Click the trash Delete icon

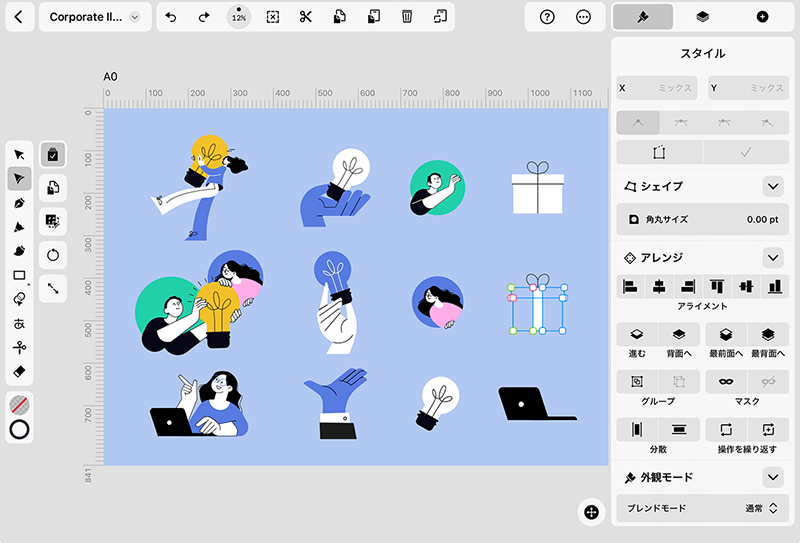coord(406,17)
